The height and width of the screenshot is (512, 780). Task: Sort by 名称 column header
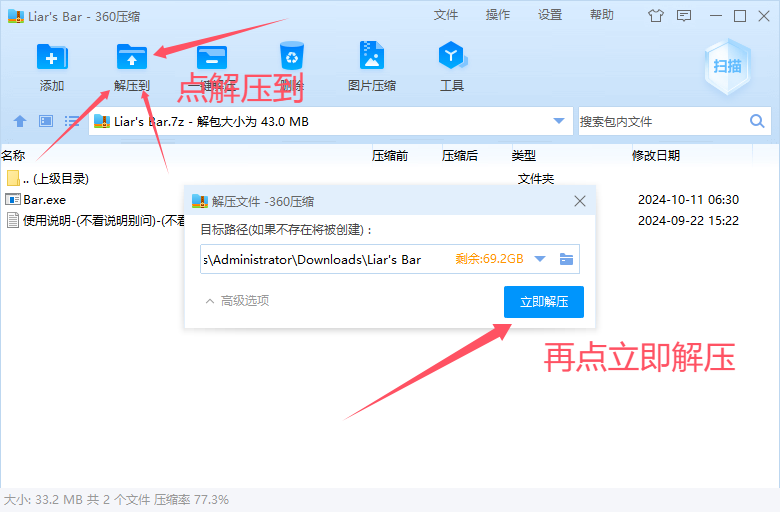(184, 155)
